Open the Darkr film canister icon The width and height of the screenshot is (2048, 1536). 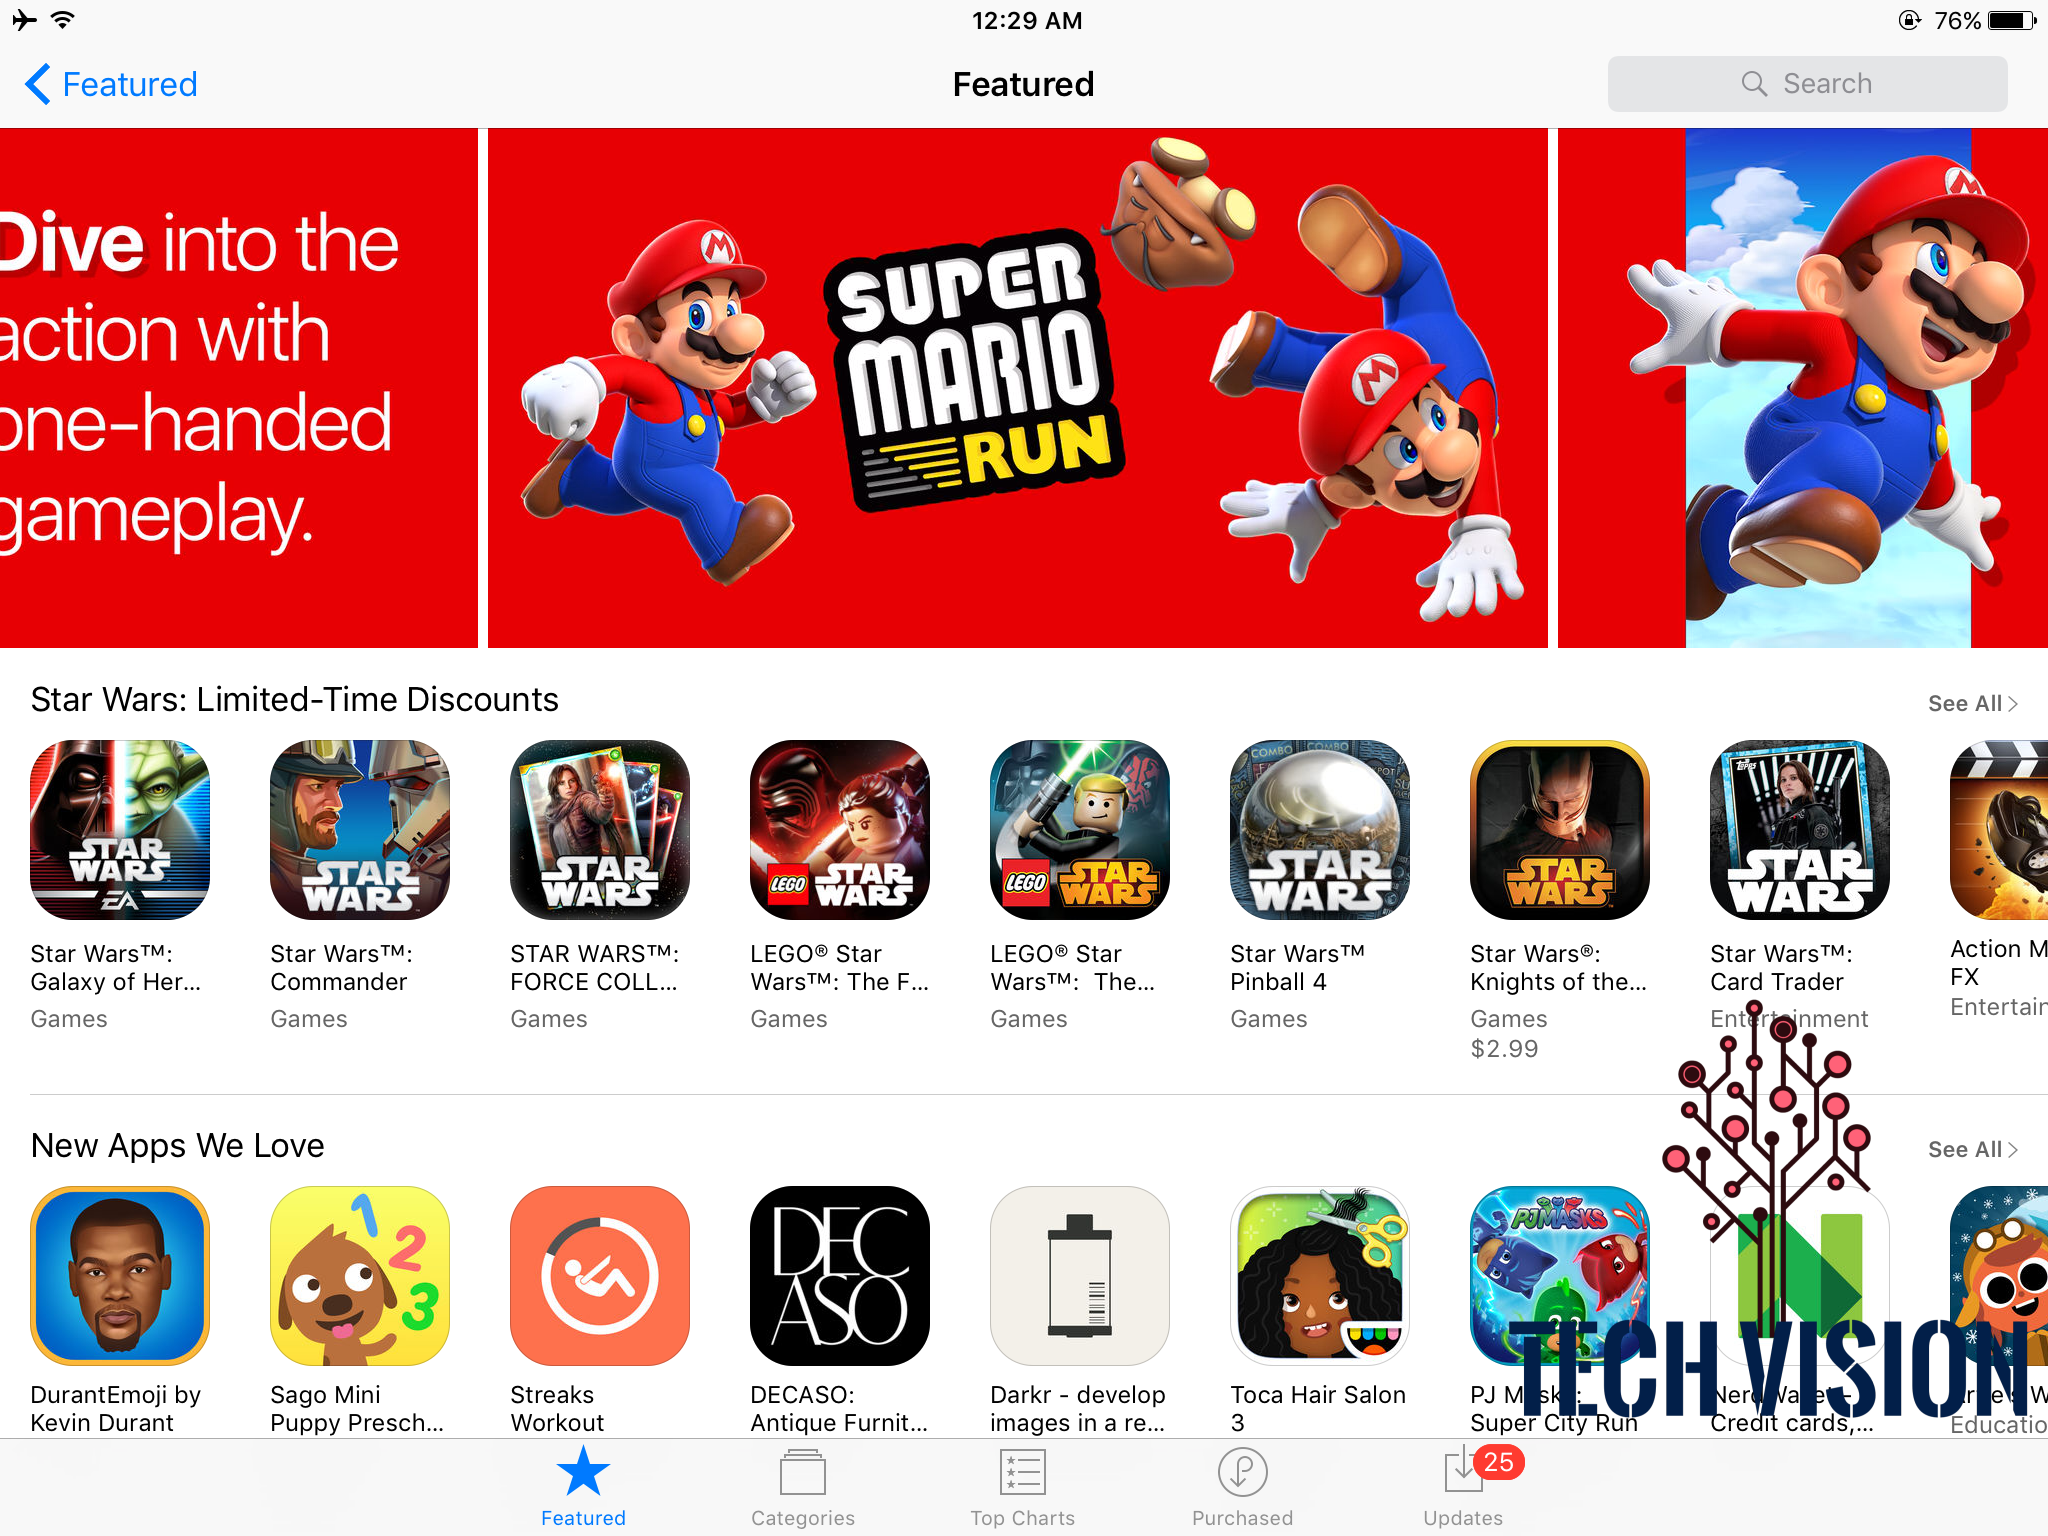point(1080,1276)
